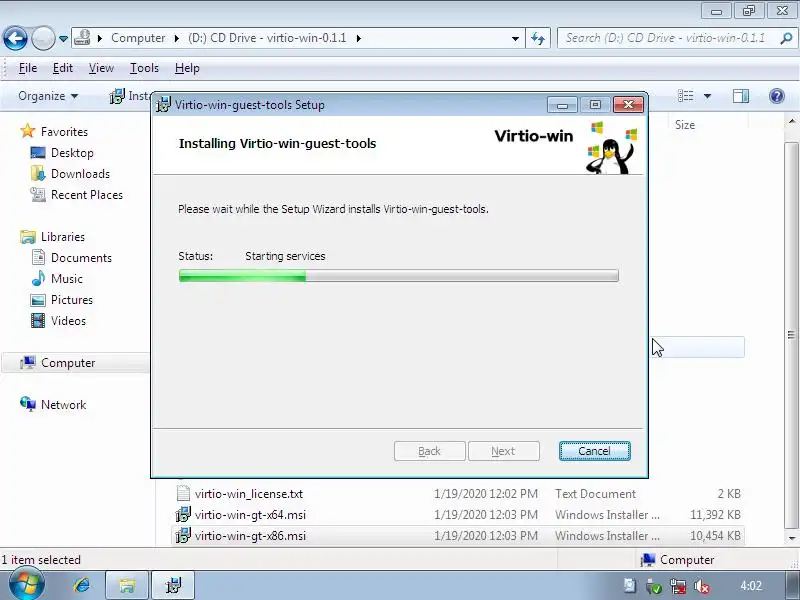Click the CD drive icon in address bar

click(82, 38)
